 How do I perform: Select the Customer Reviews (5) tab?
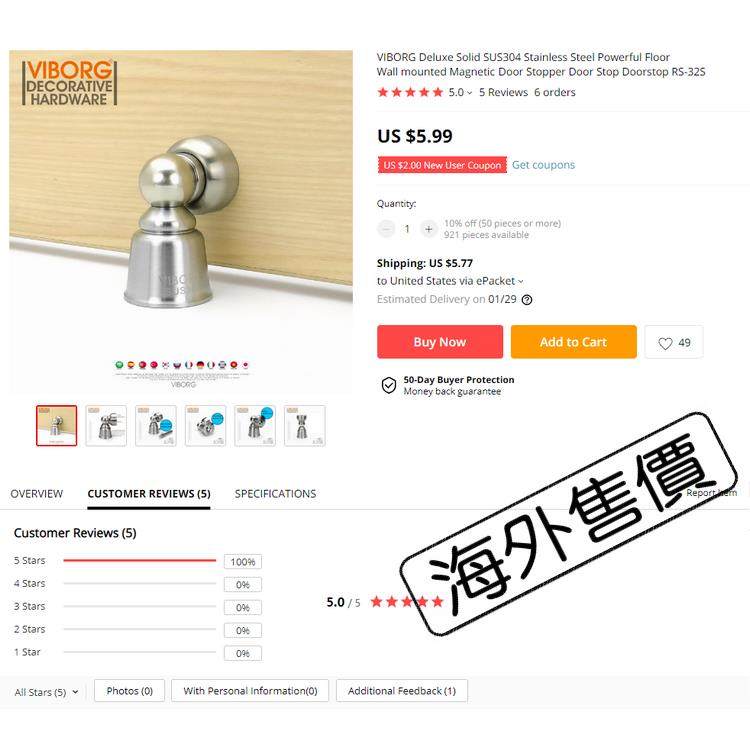(x=149, y=494)
